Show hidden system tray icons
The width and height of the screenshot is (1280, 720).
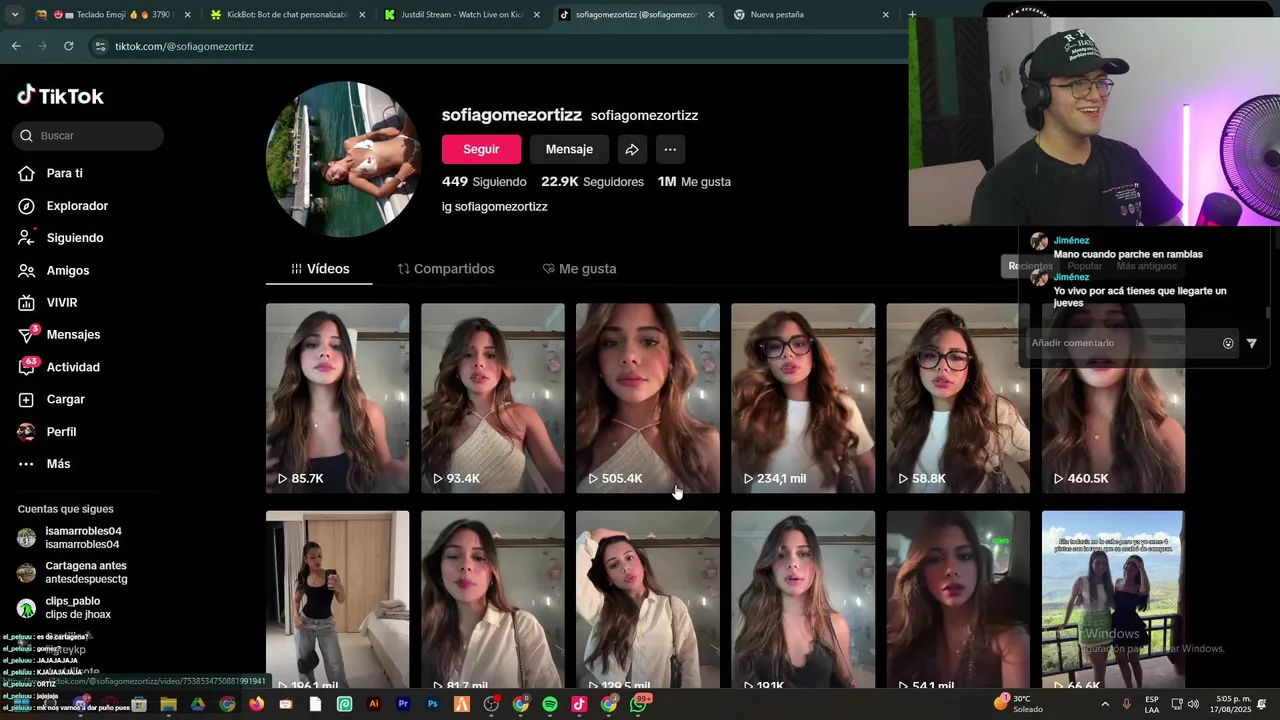pos(1105,704)
